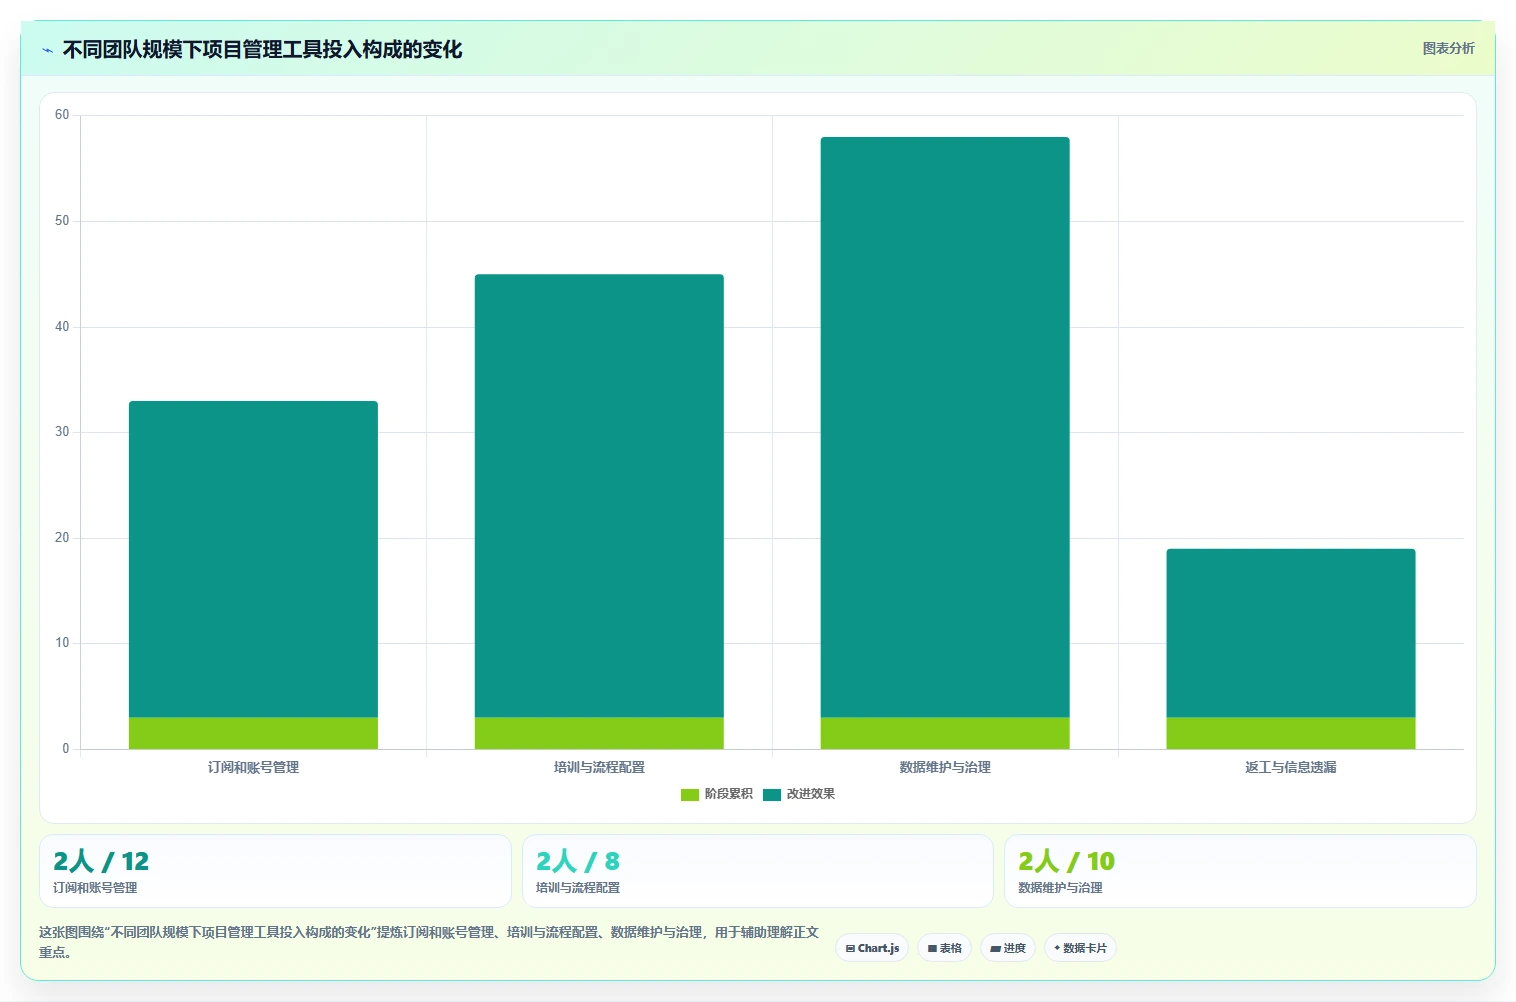Click the description paragraph below the cards
The width and height of the screenshot is (1516, 1002).
[x=428, y=942]
